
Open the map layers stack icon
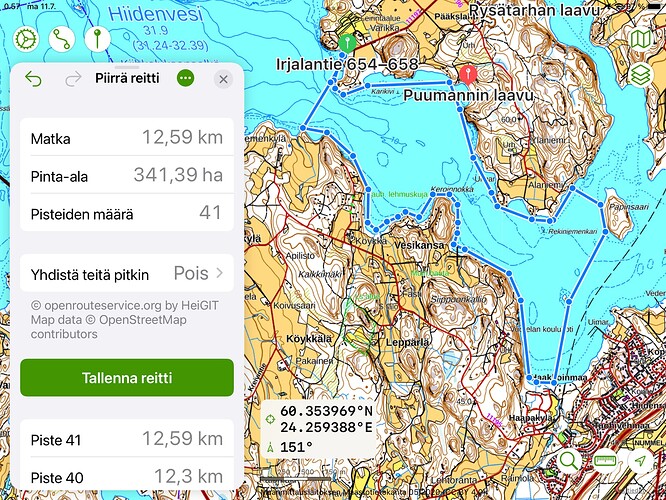641,75
